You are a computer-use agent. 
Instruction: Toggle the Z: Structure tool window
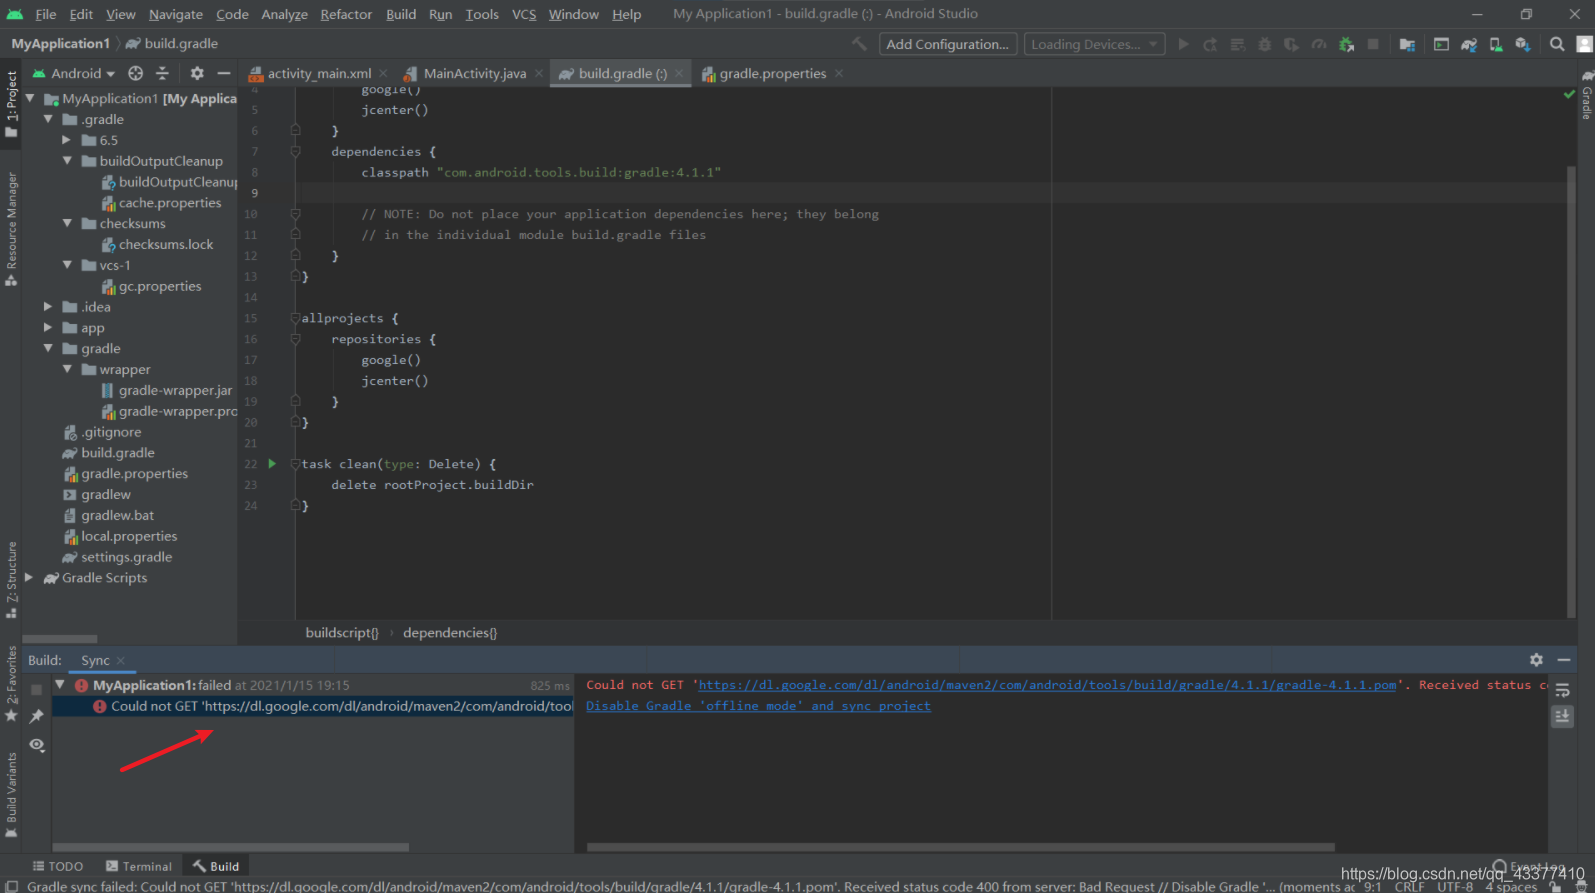click(11, 580)
